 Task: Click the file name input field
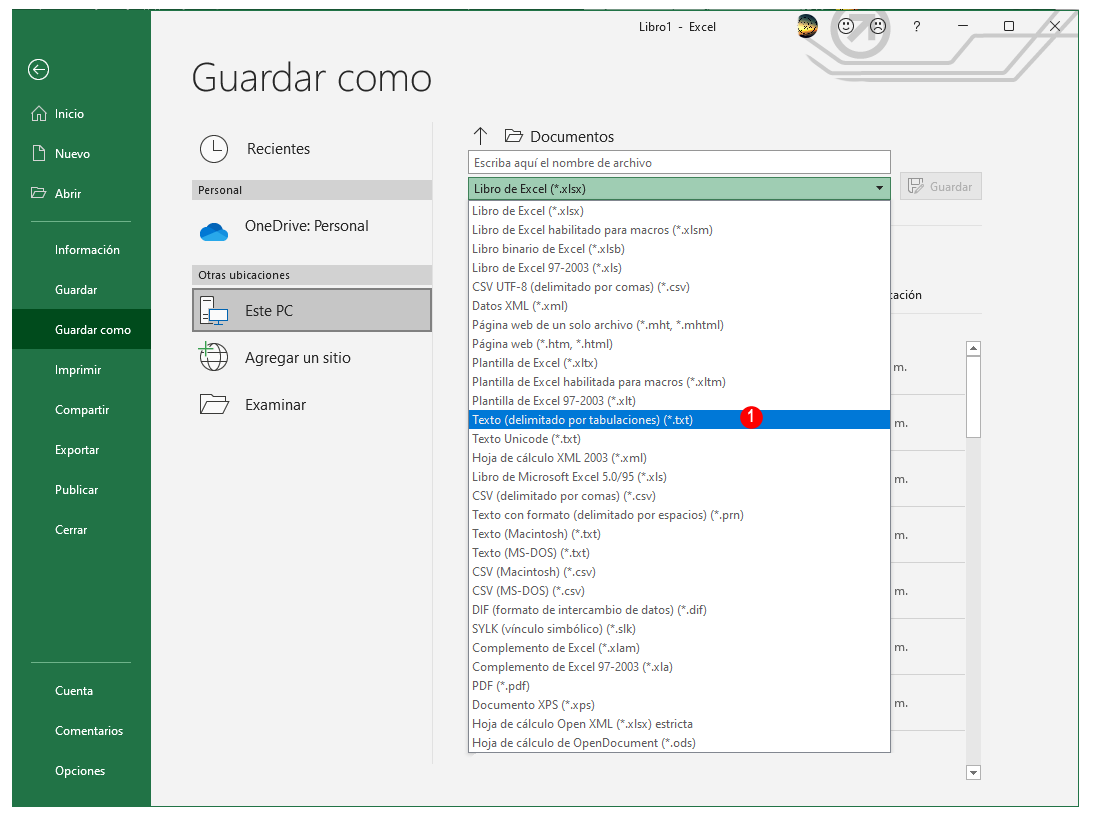coord(680,162)
